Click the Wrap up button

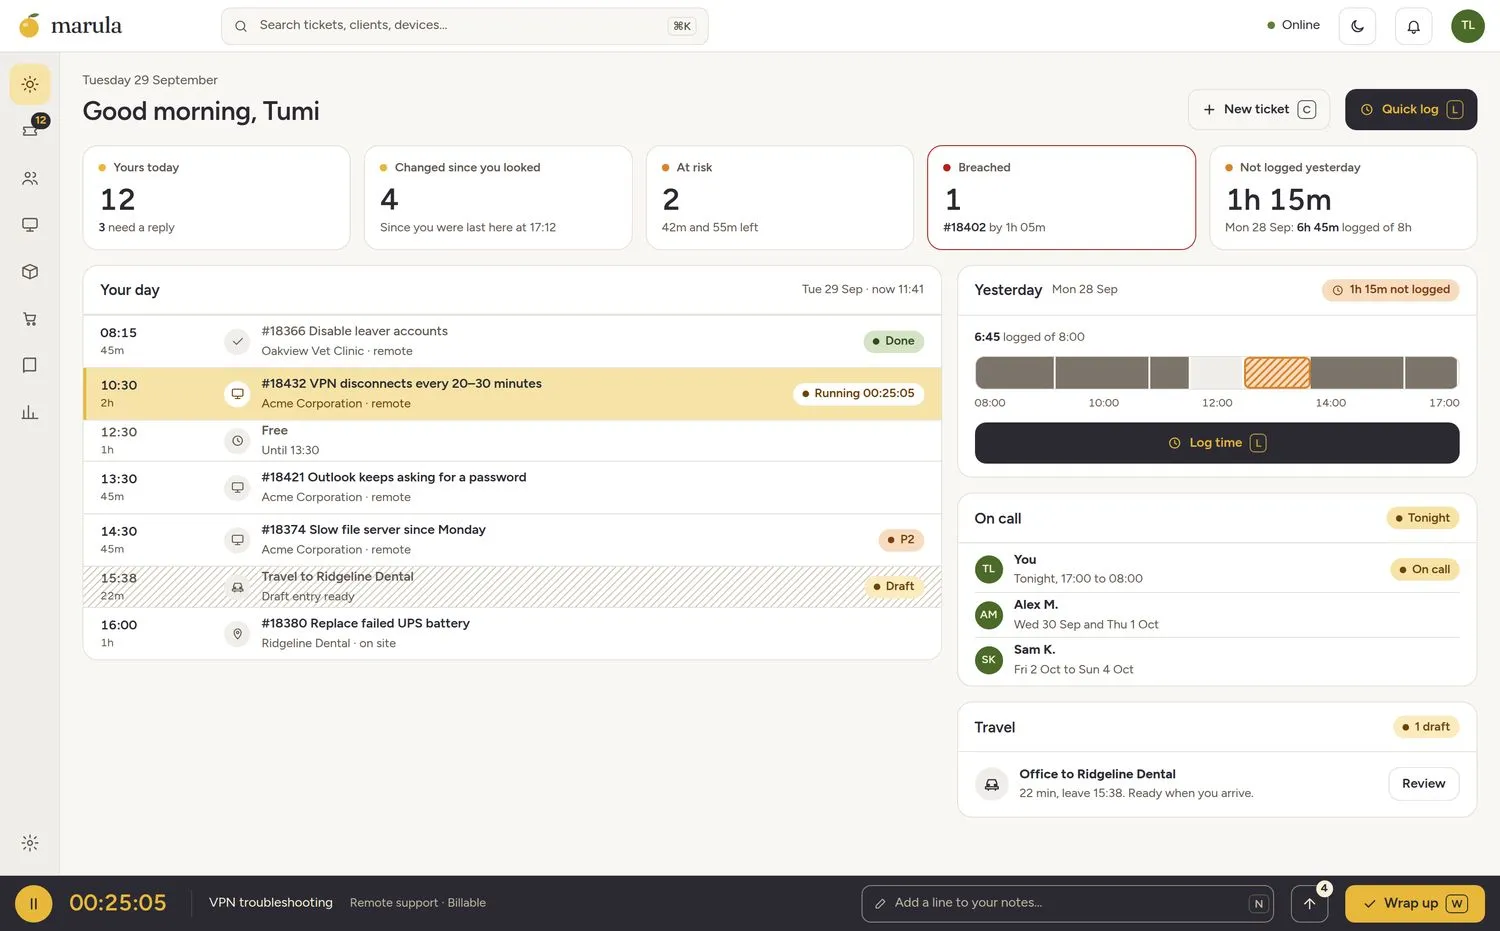[1414, 904]
